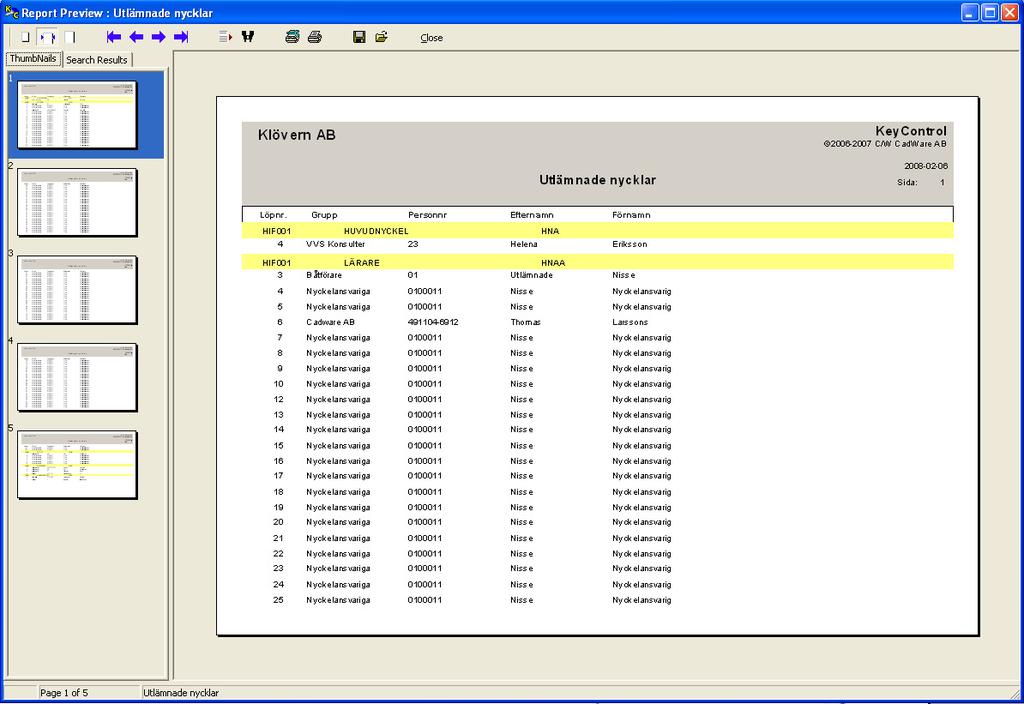Viewport: 1024px width, 704px height.
Task: Click 'VVS Konsulter' in the Grupp column
Action: (x=336, y=244)
